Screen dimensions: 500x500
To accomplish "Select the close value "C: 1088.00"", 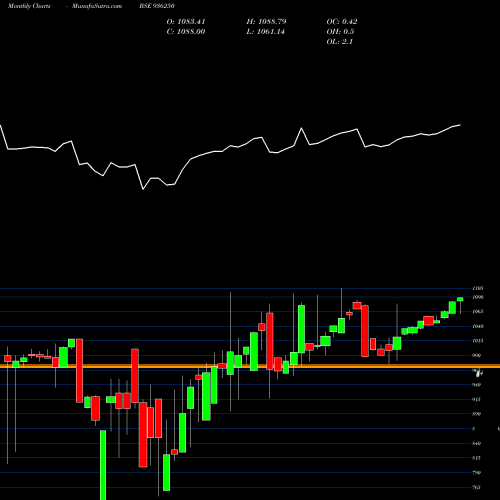I will pos(186,32).
